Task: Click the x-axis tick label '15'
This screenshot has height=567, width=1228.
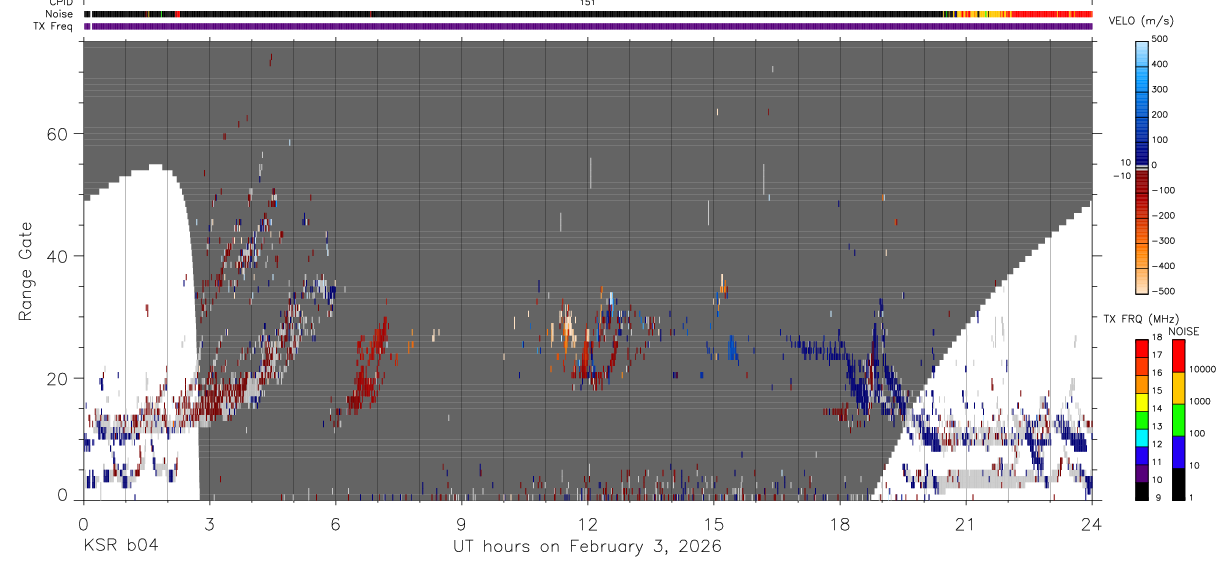Action: point(714,524)
